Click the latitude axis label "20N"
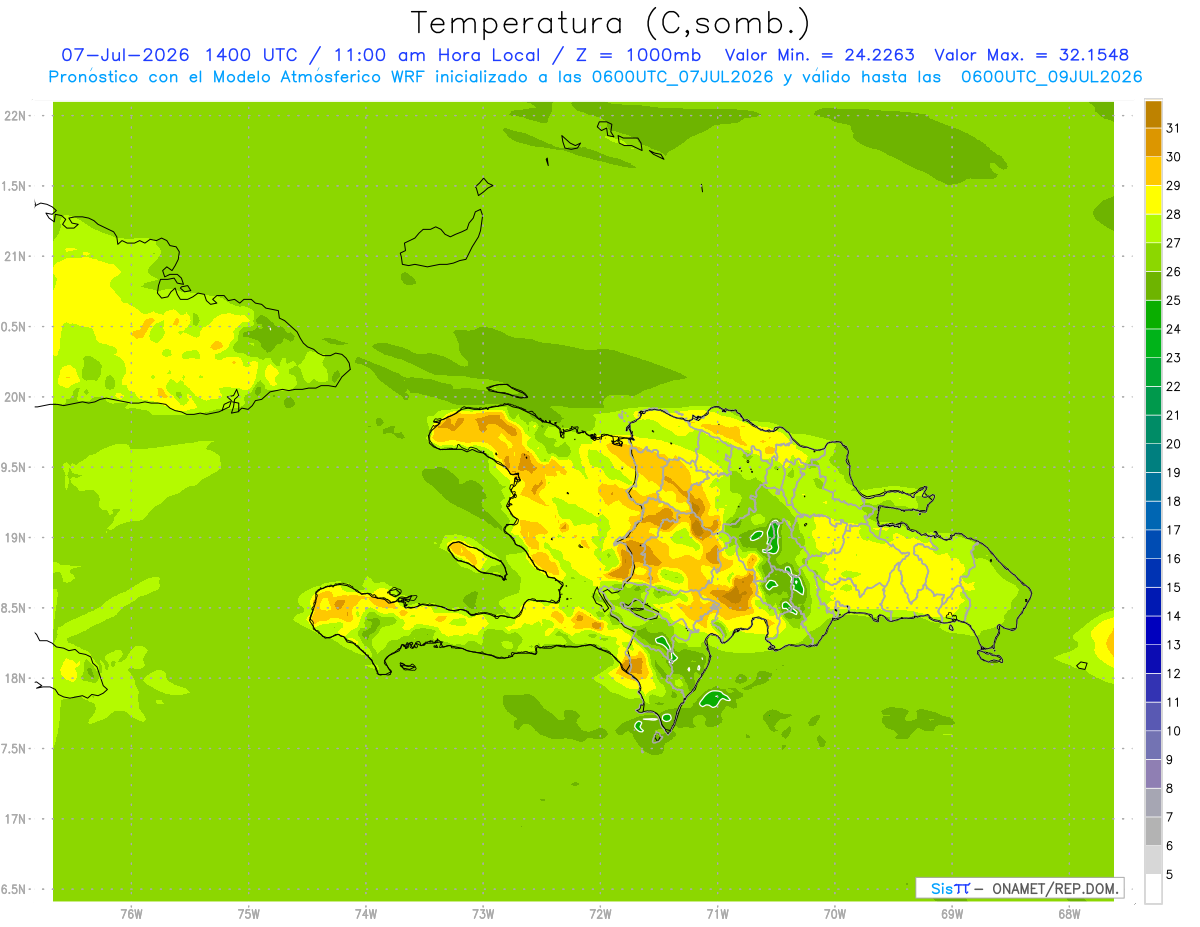 pyautogui.click(x=15, y=397)
